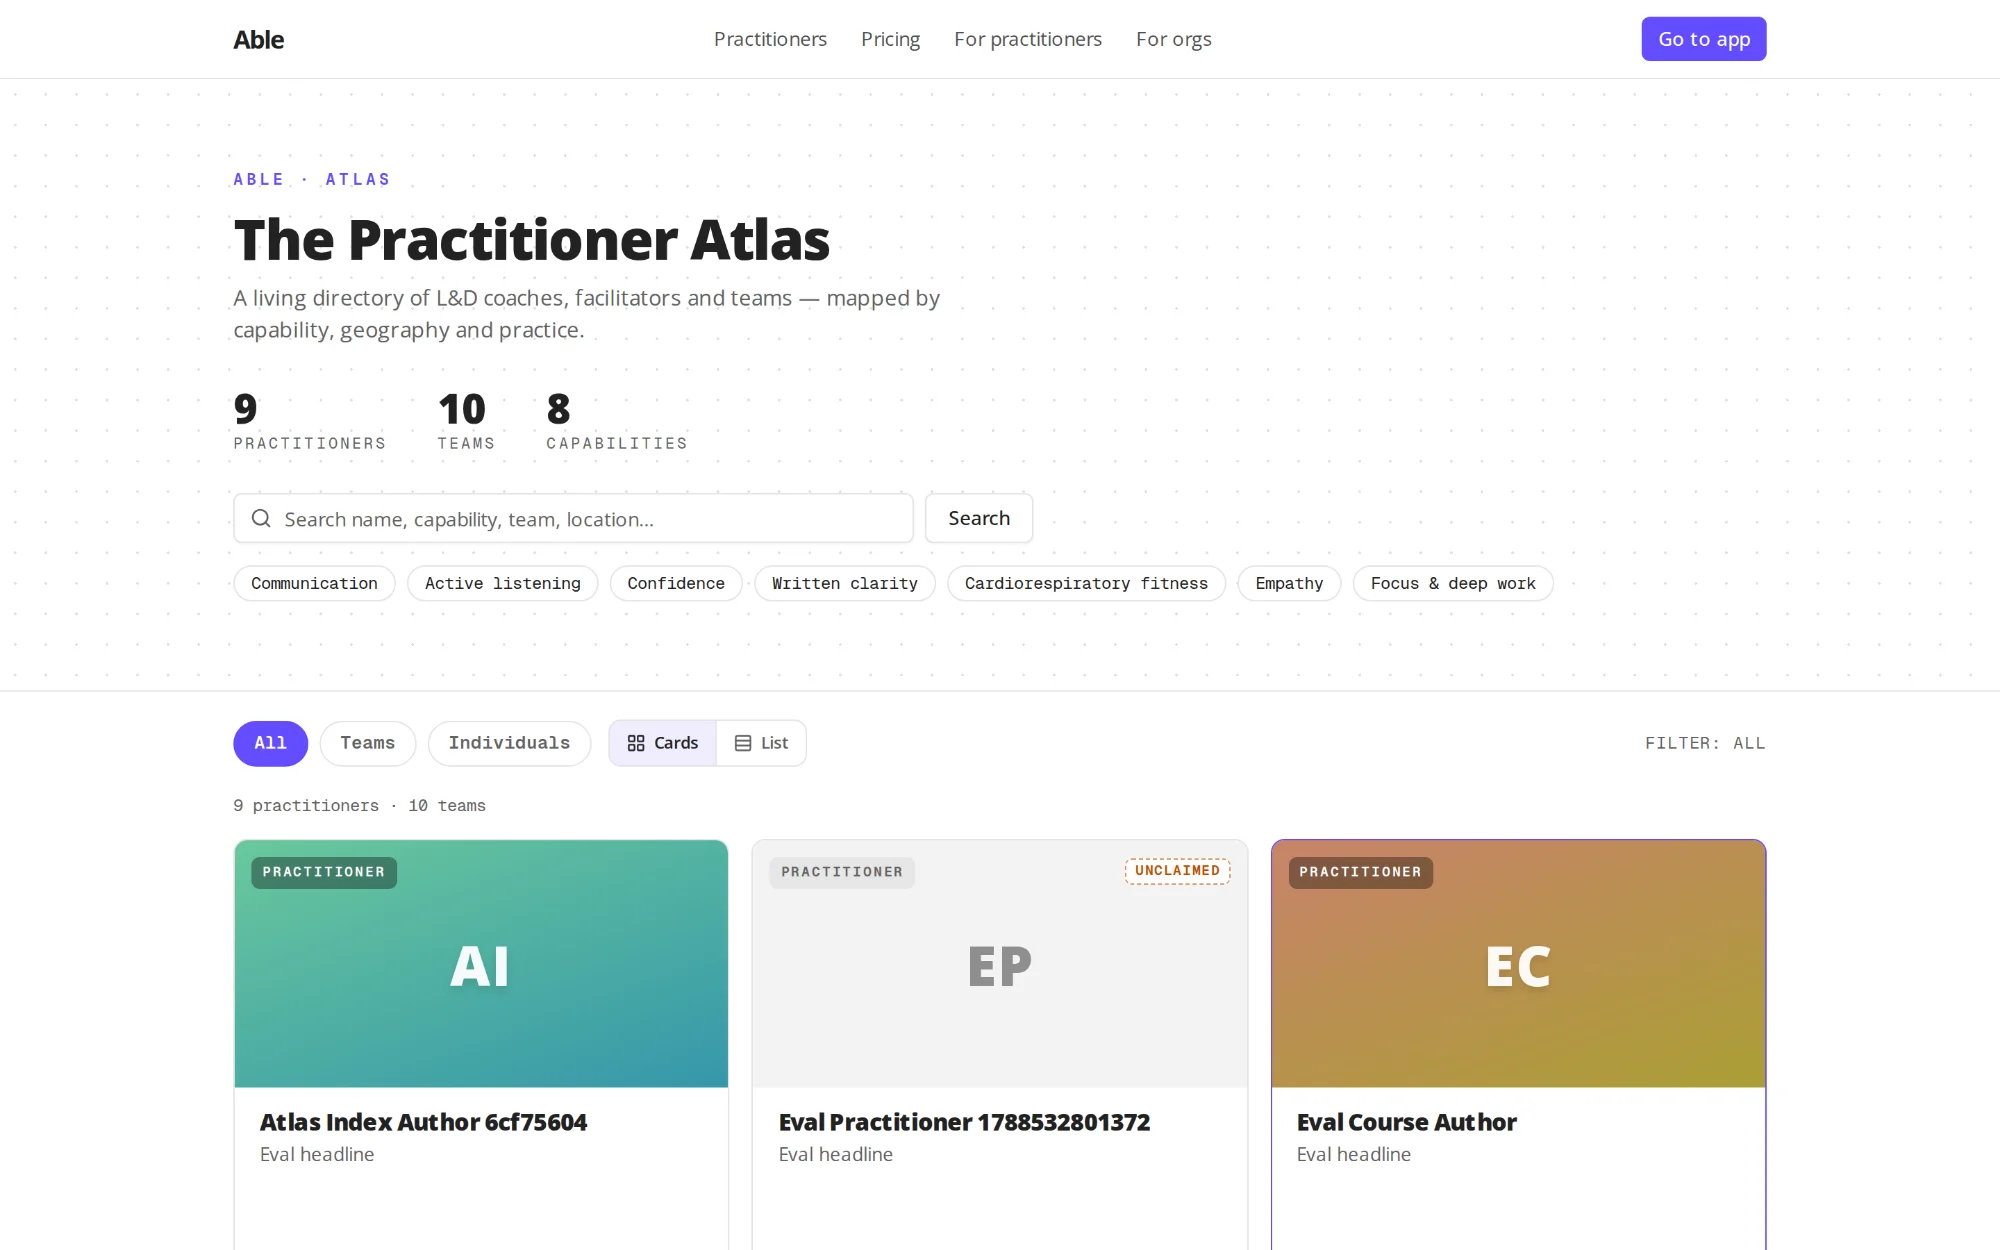Filter by Individuals

coord(509,743)
